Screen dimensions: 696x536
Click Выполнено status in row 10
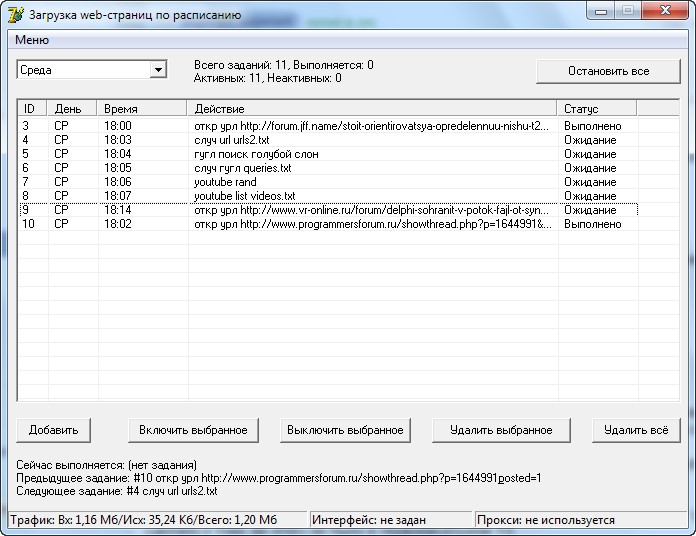pos(593,224)
